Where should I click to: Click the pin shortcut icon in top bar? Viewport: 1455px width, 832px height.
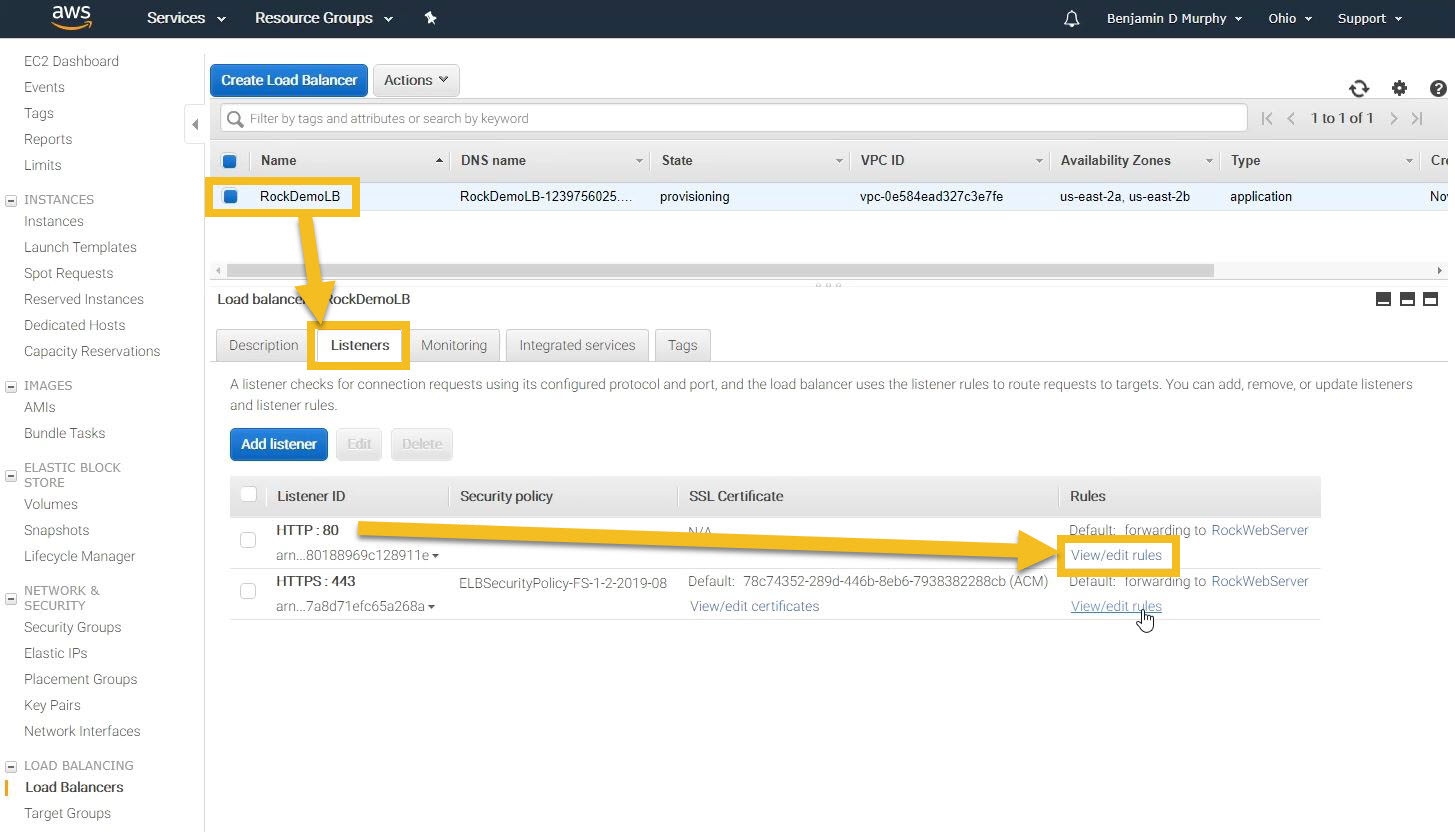[431, 18]
